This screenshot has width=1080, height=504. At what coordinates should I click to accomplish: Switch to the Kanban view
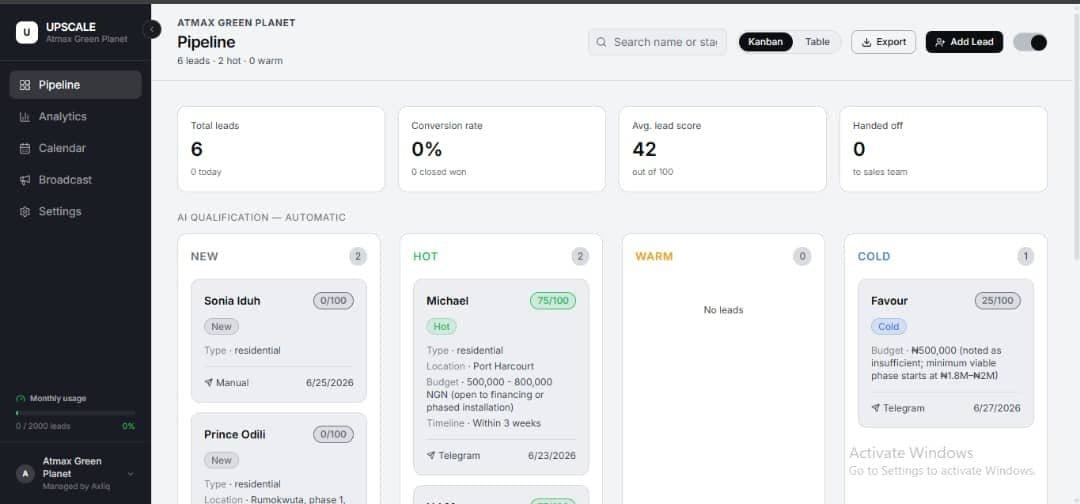click(x=765, y=42)
